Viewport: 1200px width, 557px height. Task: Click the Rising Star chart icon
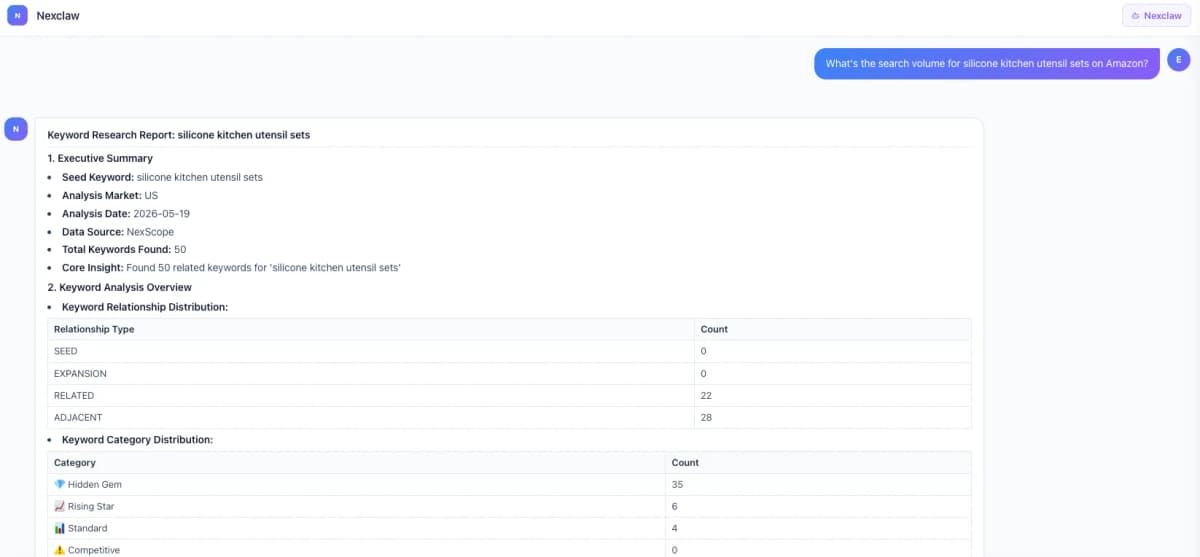59,506
